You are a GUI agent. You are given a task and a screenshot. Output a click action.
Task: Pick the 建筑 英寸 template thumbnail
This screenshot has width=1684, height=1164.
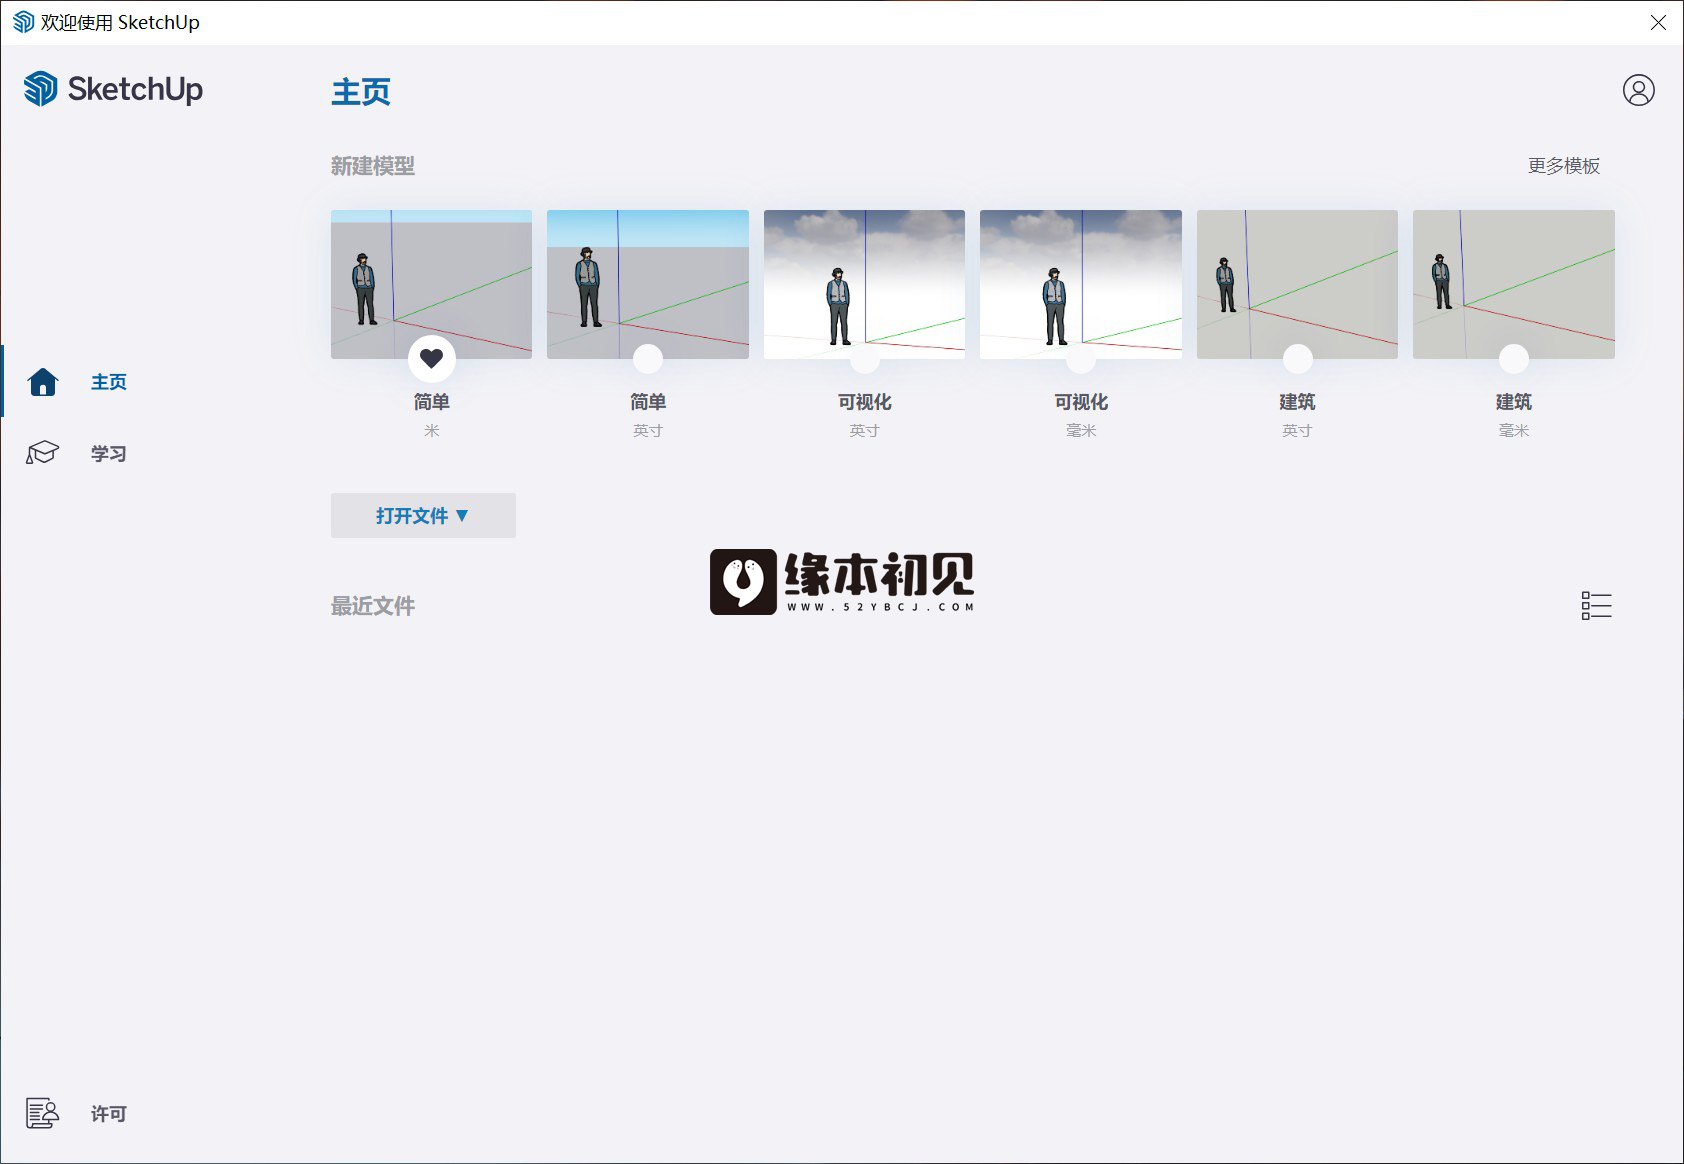[1297, 284]
